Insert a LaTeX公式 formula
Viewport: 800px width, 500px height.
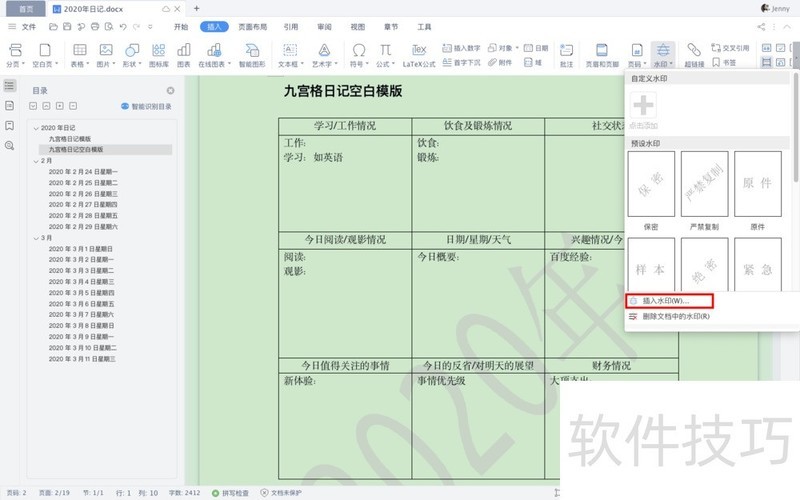420,51
